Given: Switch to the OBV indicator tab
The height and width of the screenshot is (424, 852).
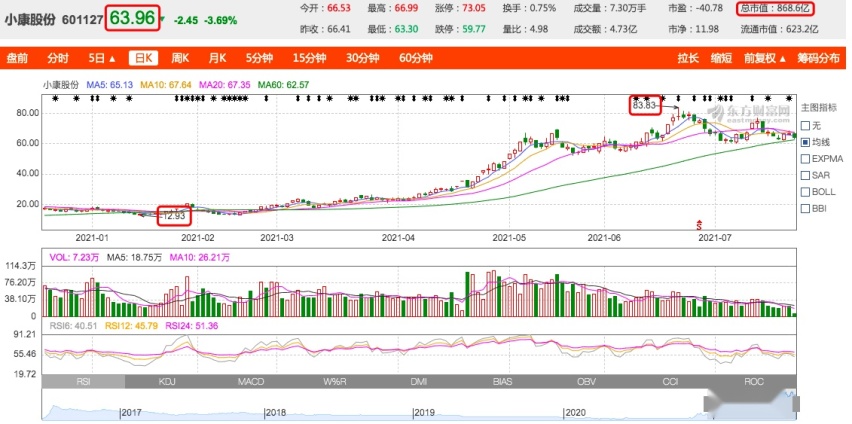Looking at the screenshot, I should [586, 382].
